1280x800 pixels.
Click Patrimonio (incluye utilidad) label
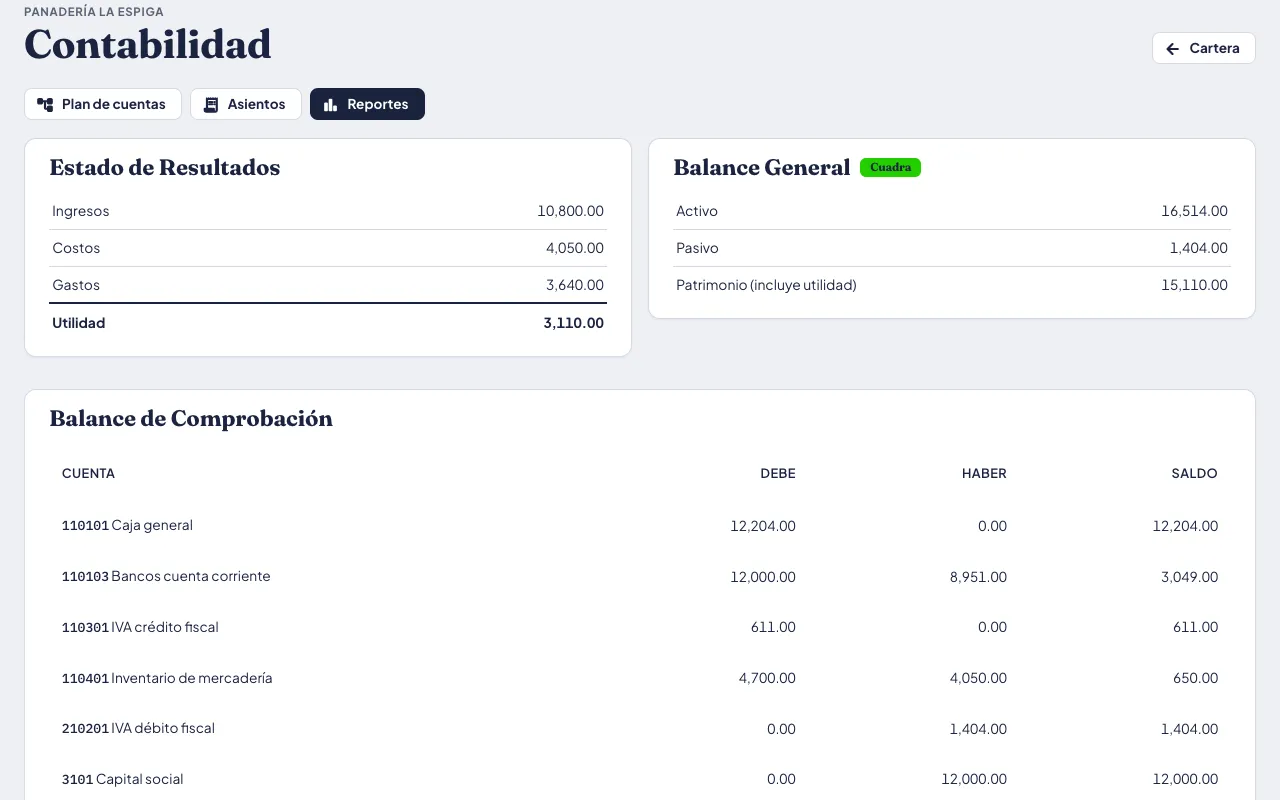pos(766,285)
